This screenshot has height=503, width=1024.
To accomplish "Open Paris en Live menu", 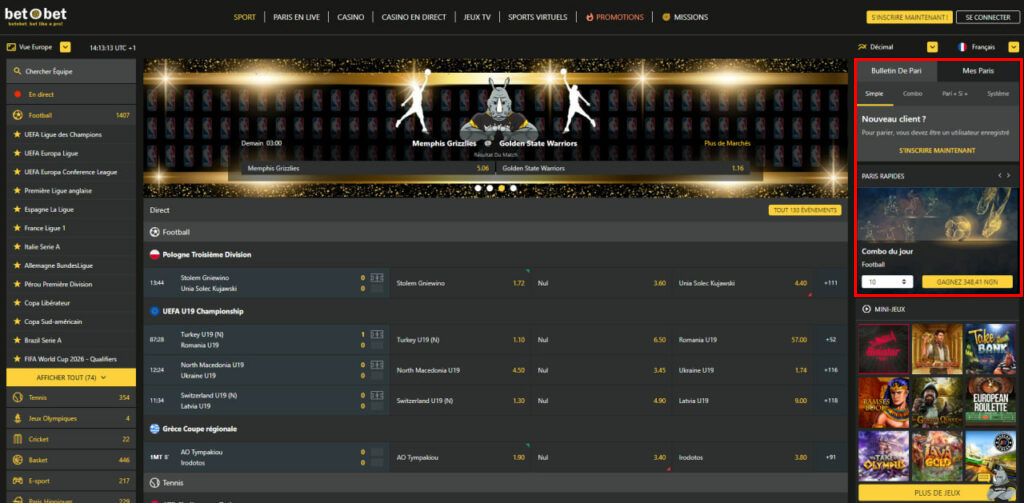I will tap(296, 18).
